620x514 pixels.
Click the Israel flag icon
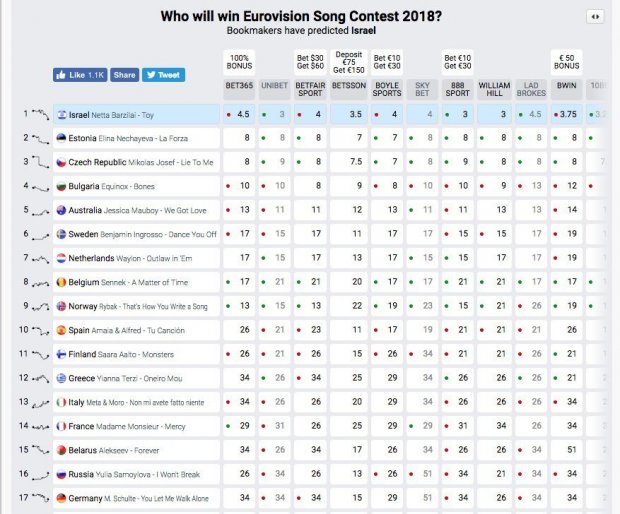(62, 115)
